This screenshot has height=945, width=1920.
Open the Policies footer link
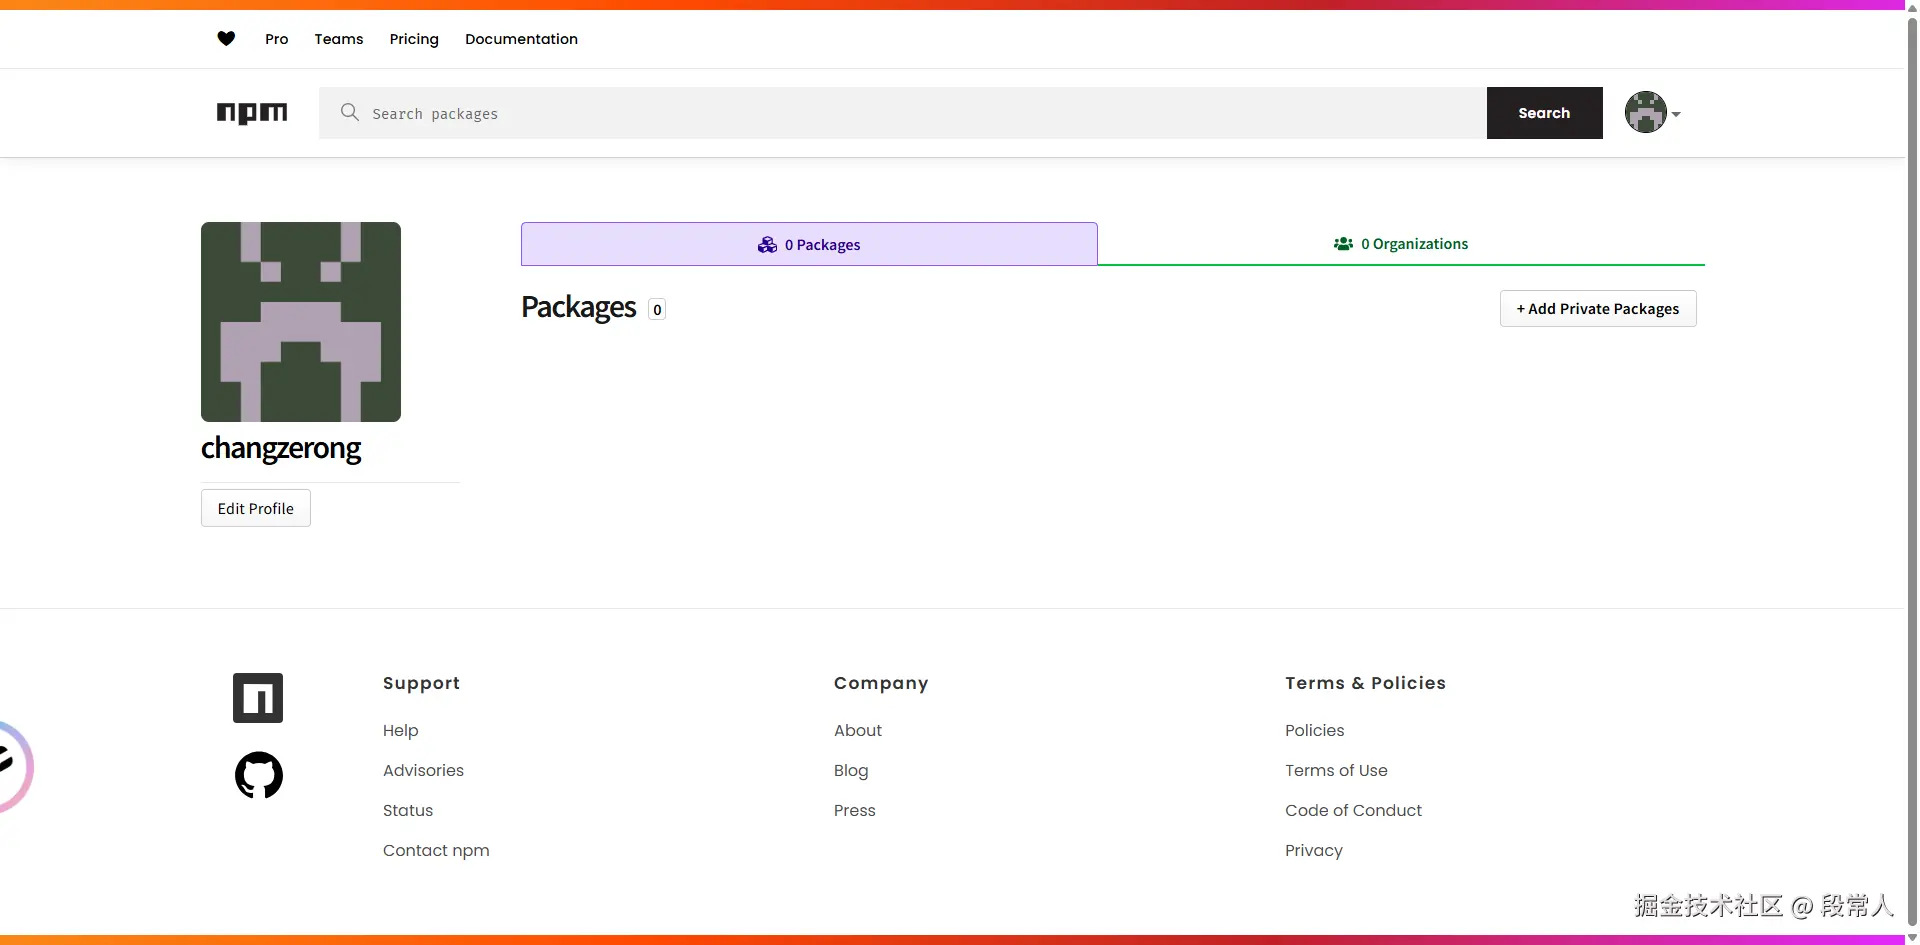coord(1315,731)
